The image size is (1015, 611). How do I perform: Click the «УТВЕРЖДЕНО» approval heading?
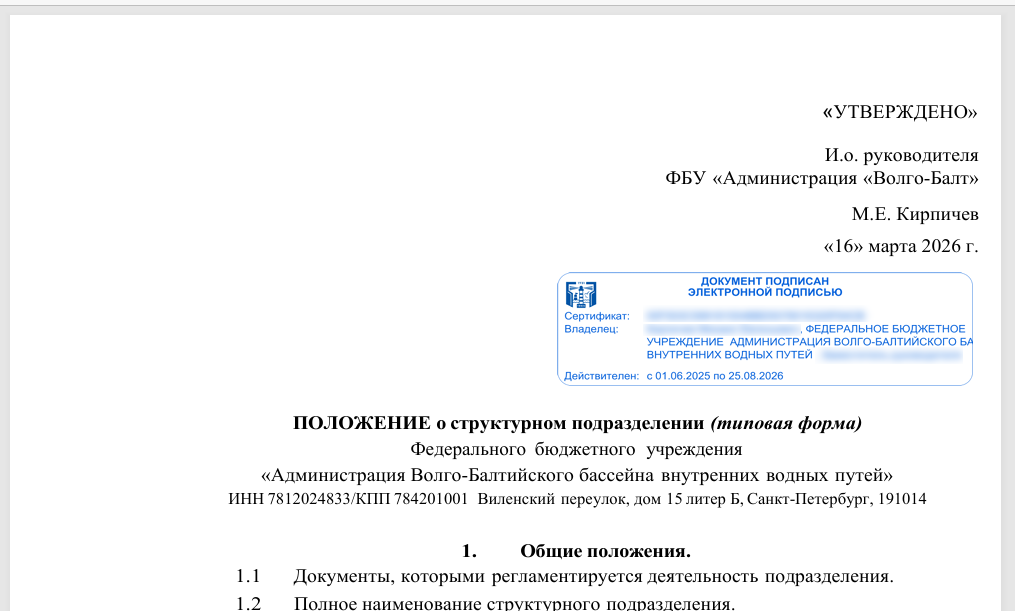(x=899, y=112)
